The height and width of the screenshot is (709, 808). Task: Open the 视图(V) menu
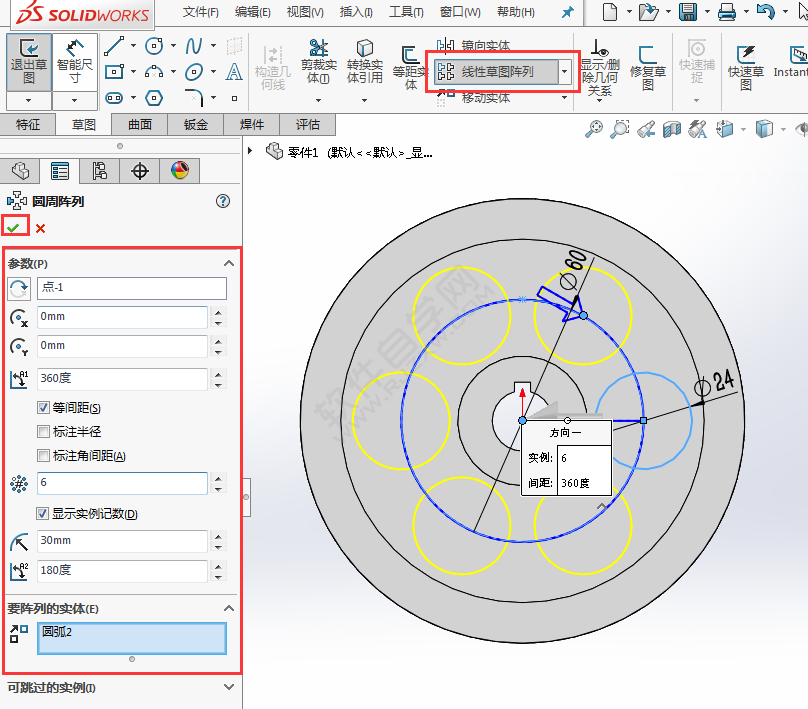[x=305, y=12]
